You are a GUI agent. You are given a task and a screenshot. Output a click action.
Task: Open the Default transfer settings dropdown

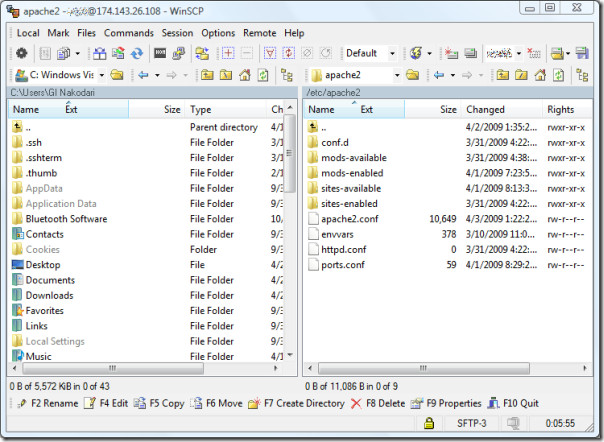click(x=392, y=53)
